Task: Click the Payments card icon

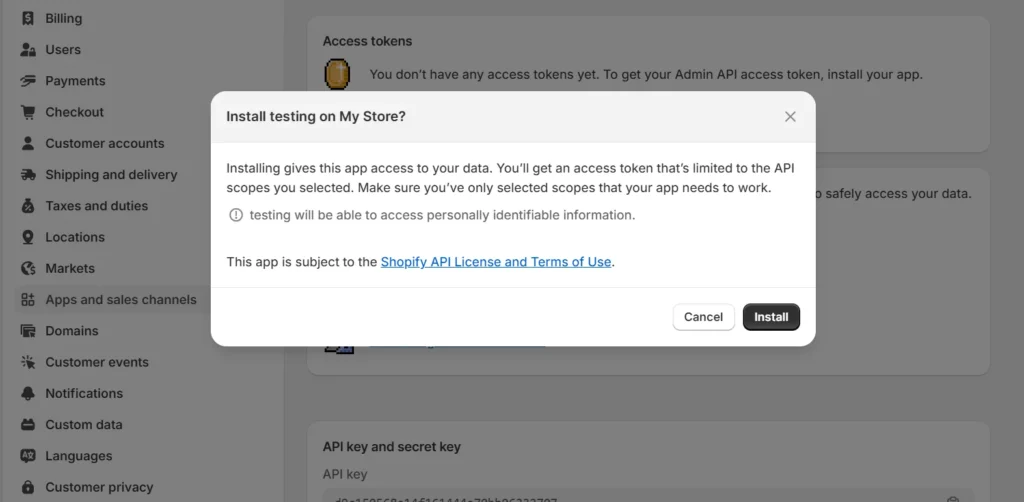Action: (28, 81)
